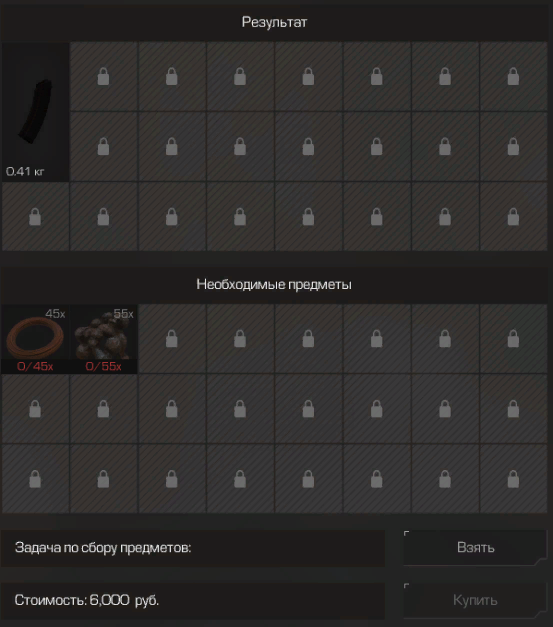Click the Необходимые предметы header
The image size is (553, 627).
pos(274,284)
